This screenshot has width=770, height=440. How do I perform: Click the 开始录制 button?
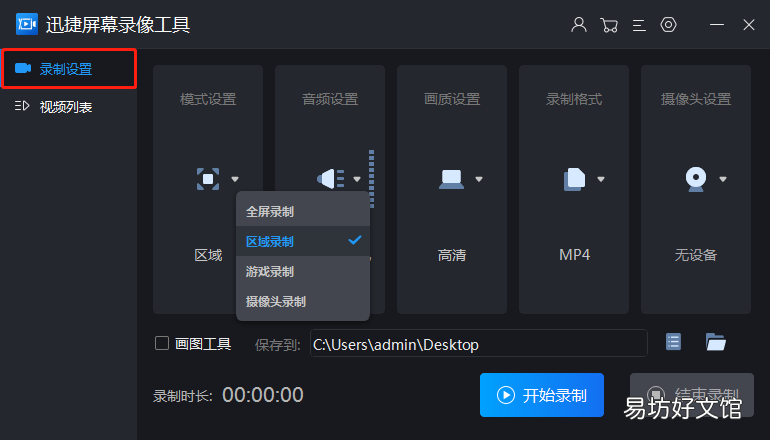[x=542, y=395]
